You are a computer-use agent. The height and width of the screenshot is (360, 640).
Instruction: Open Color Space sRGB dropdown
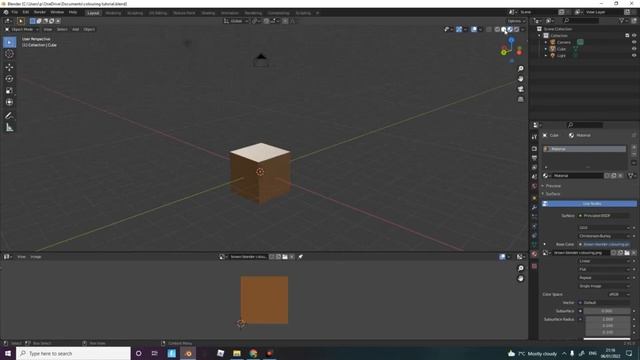point(618,294)
